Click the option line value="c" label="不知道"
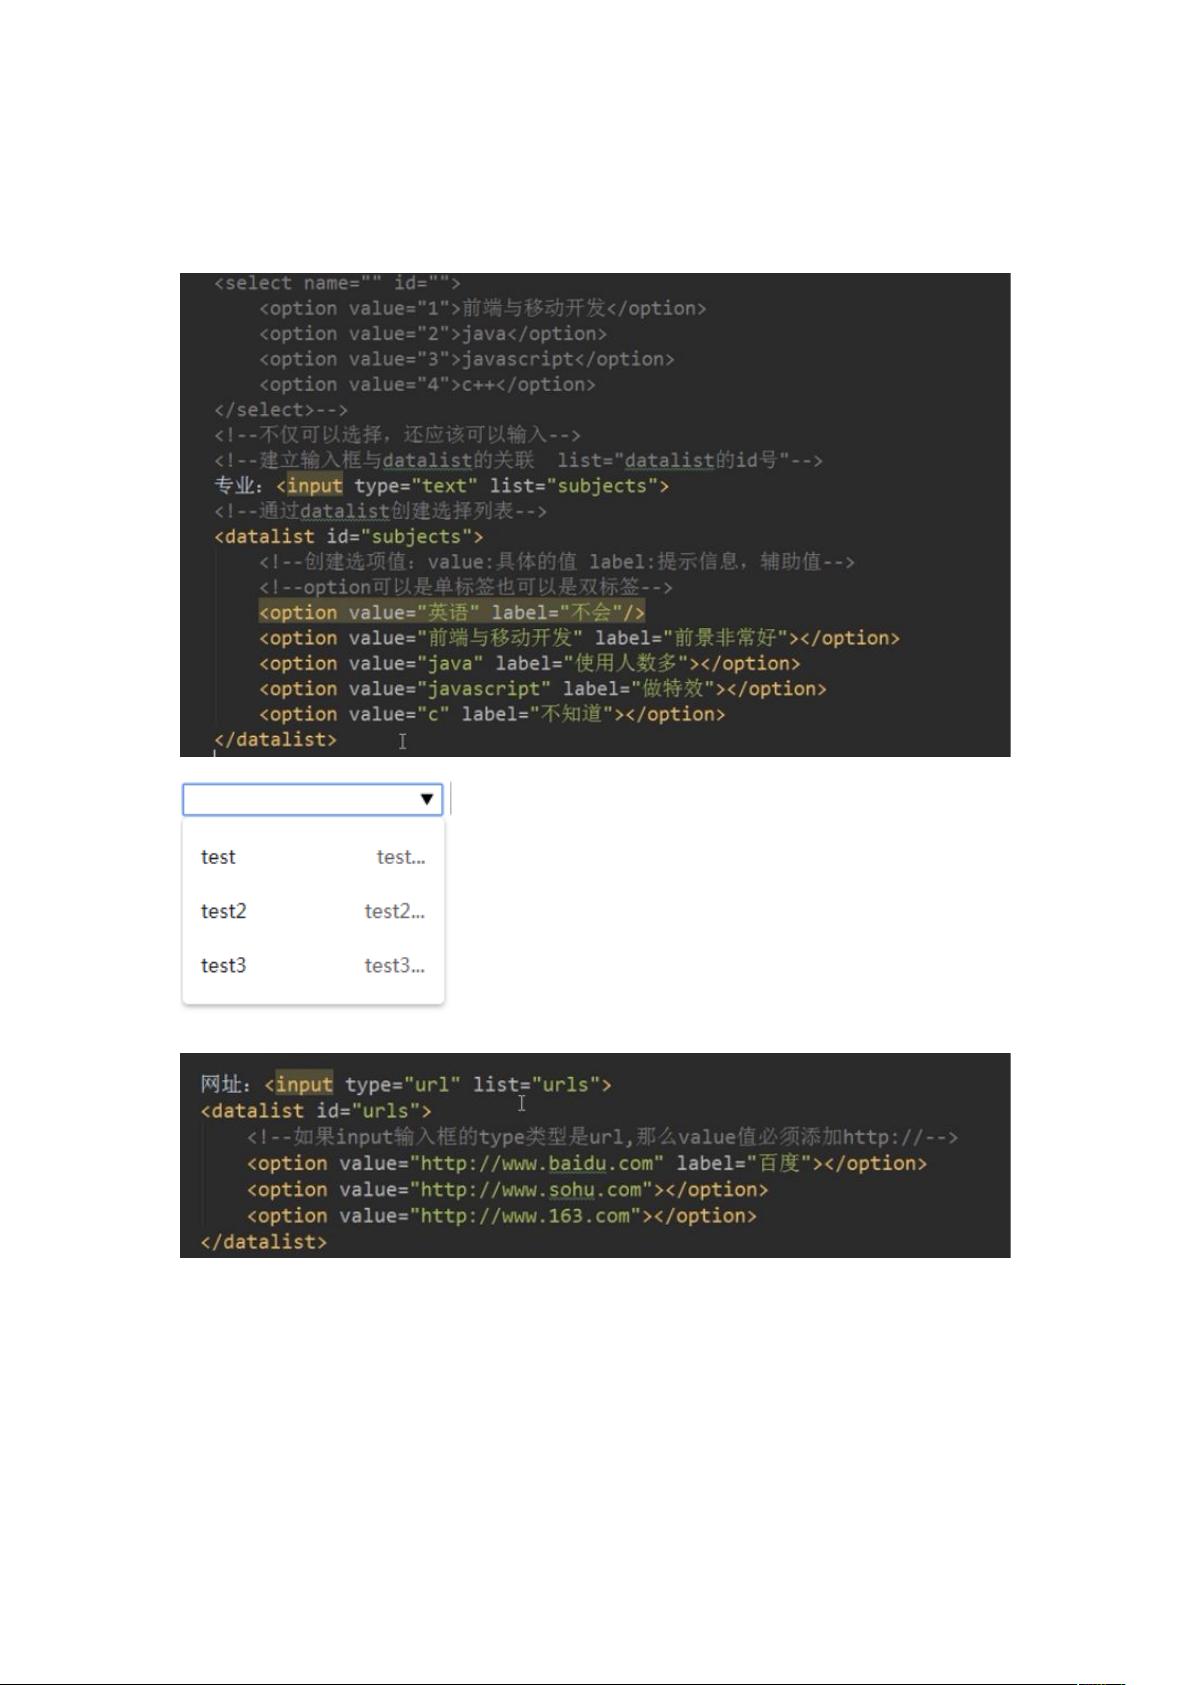Image resolution: width=1192 pixels, height=1685 pixels. click(492, 714)
